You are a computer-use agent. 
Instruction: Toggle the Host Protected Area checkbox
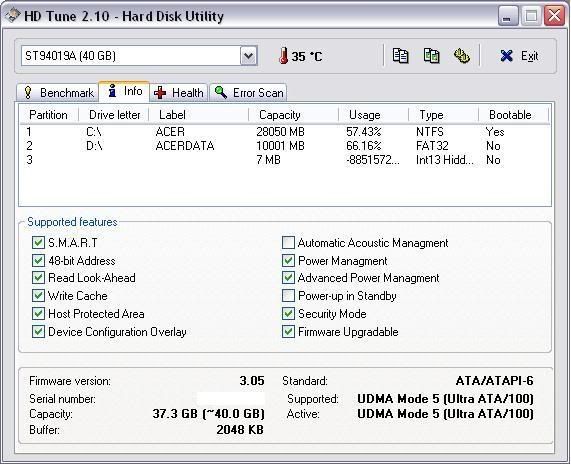[x=38, y=313]
